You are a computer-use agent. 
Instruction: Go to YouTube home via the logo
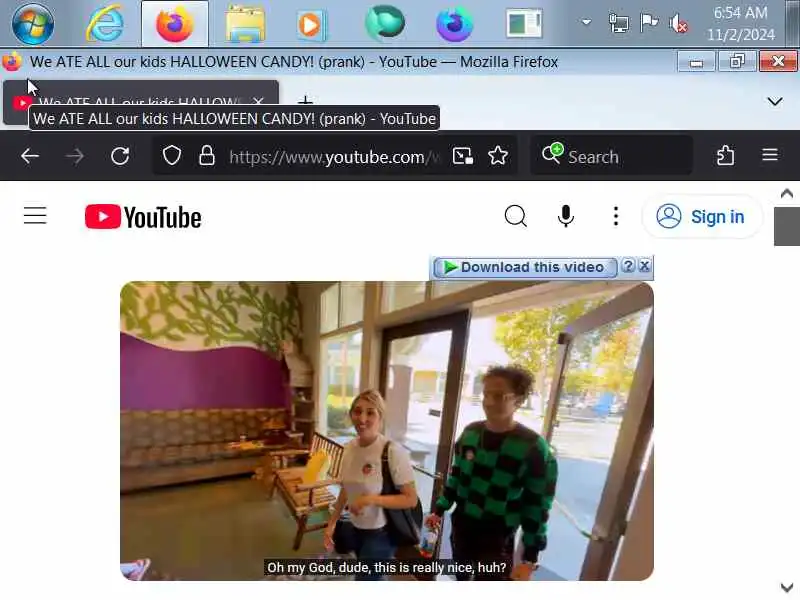(x=143, y=217)
